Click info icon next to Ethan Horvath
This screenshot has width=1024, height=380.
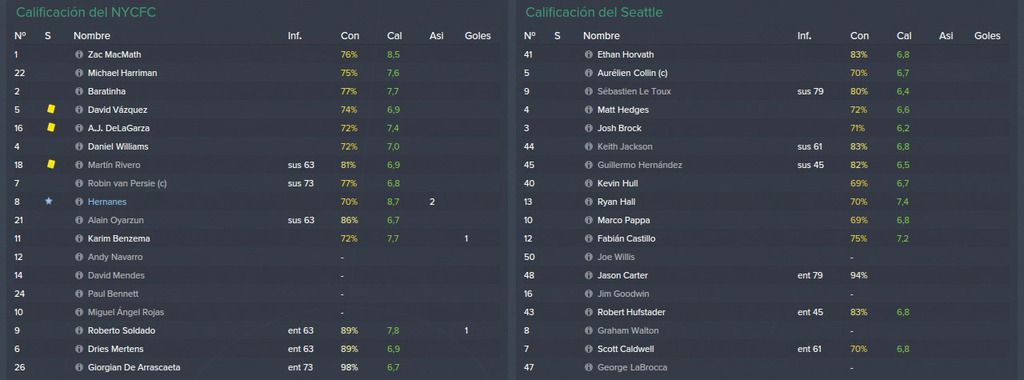tap(588, 55)
